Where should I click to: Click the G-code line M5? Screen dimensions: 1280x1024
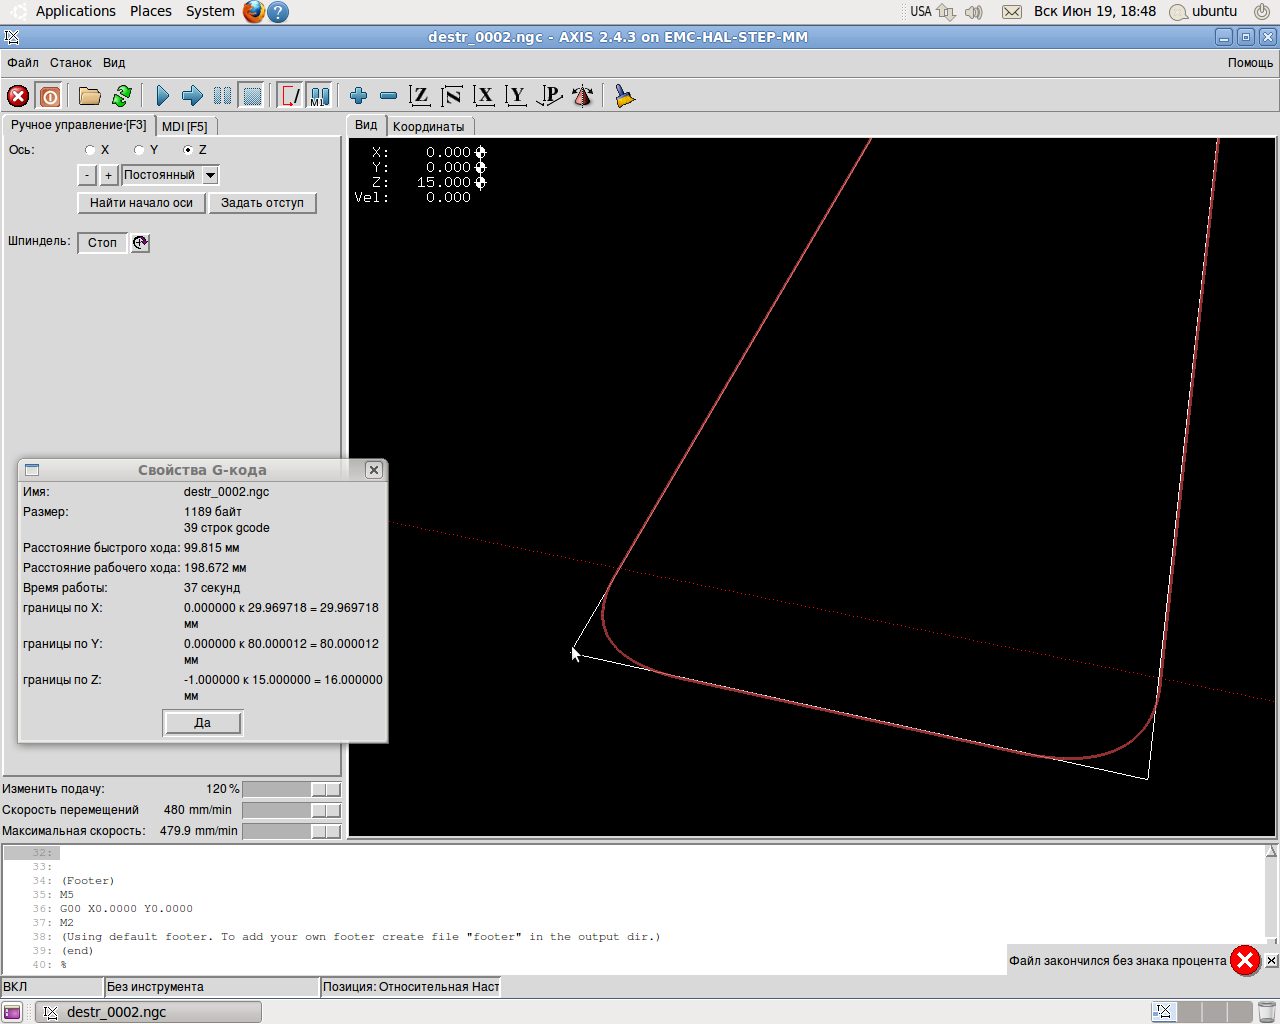(67, 895)
